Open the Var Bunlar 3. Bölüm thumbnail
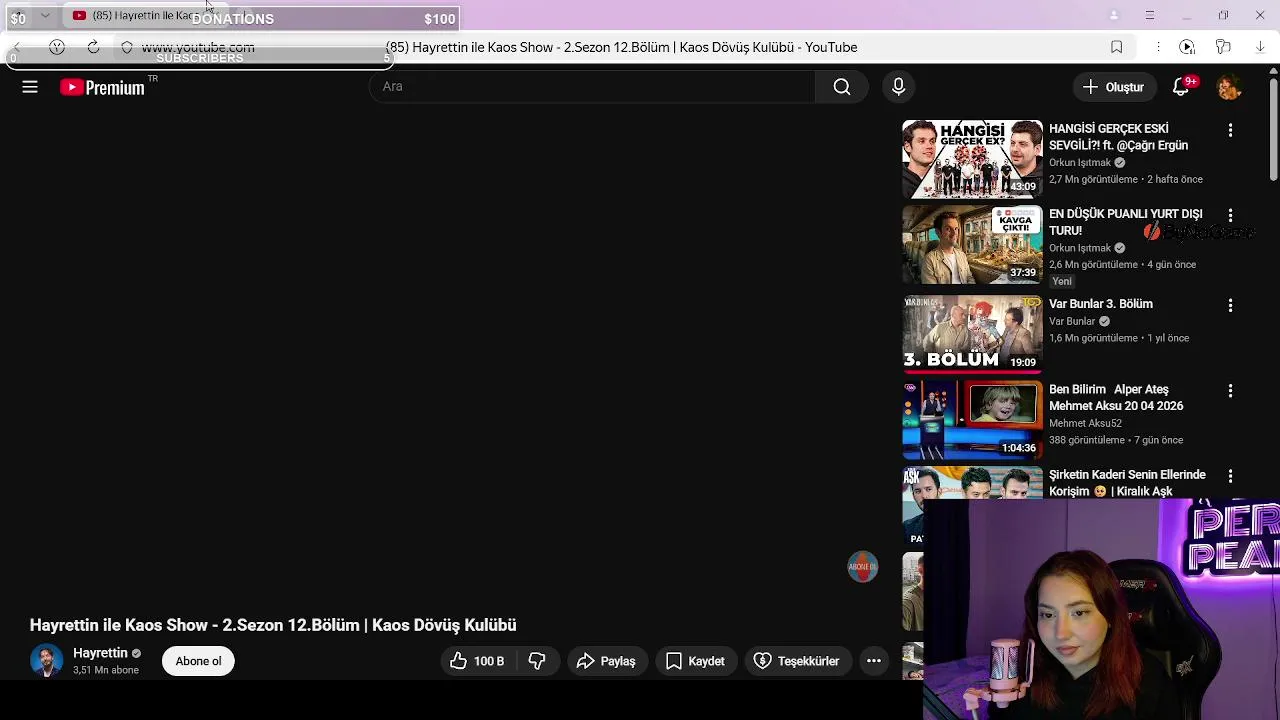 pos(972,333)
